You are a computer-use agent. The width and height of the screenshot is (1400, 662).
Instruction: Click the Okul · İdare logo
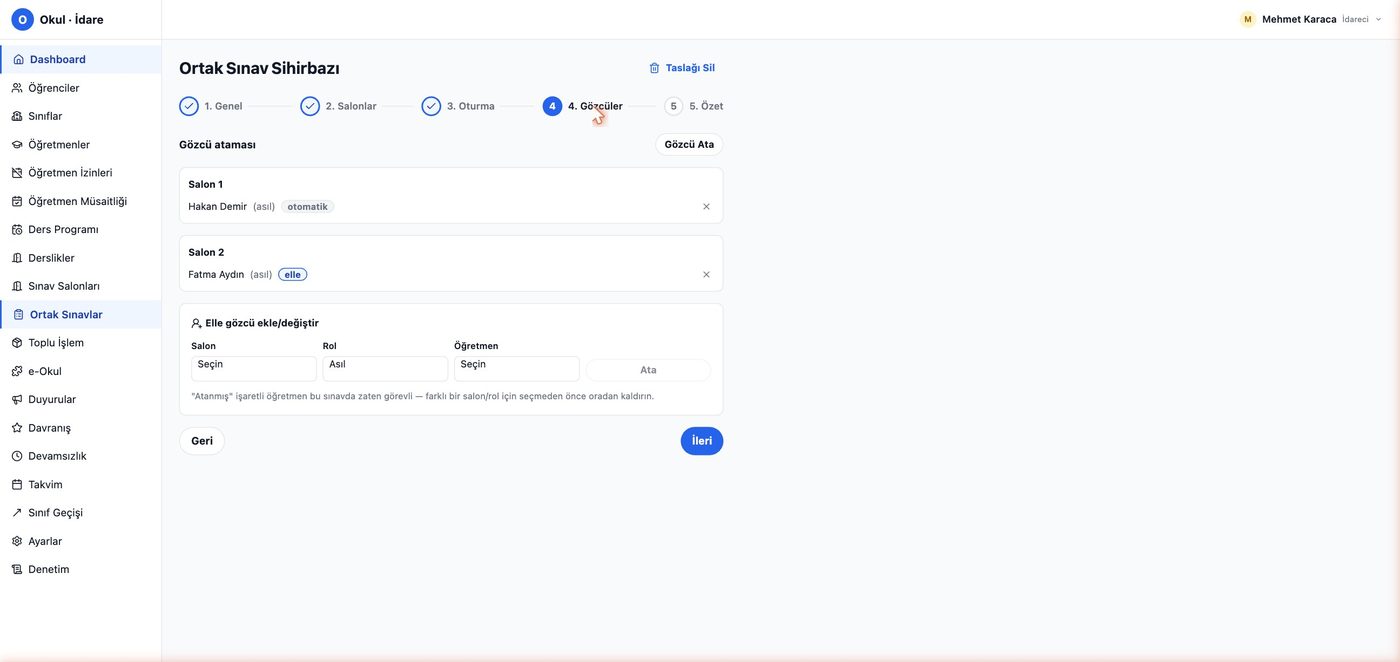22,19
